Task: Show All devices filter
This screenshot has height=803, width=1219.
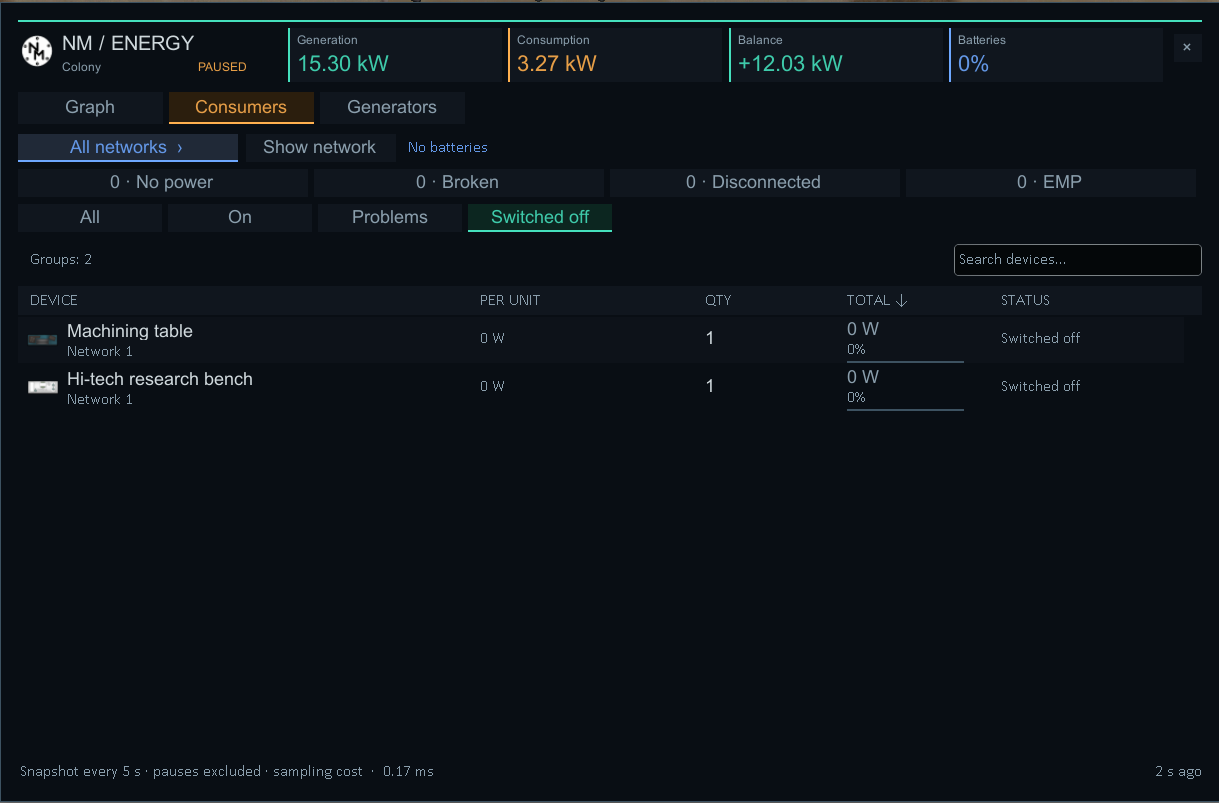Action: (x=90, y=217)
